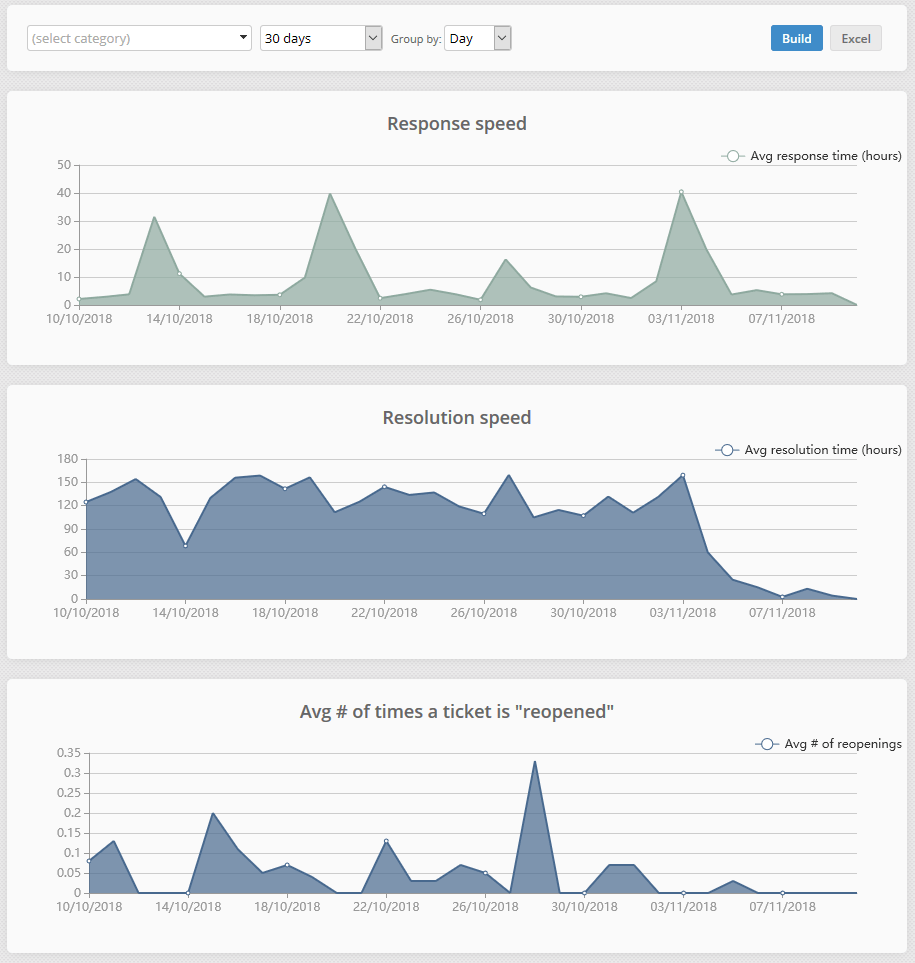Click Resolution speed data point at 14/10/2018
This screenshot has height=963, width=915.
tap(185, 545)
